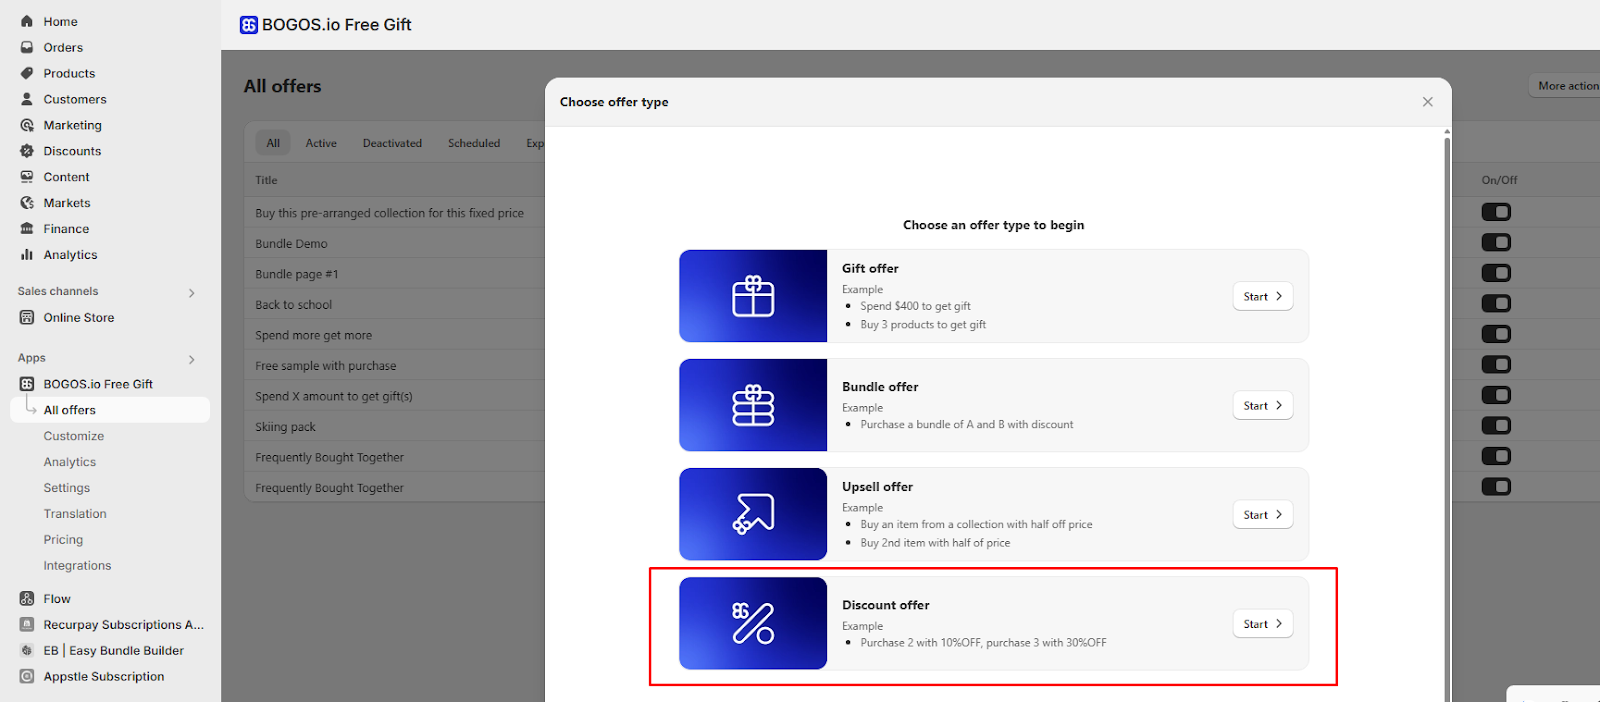
Task: Click the Discount offer percent icon
Action: click(753, 623)
